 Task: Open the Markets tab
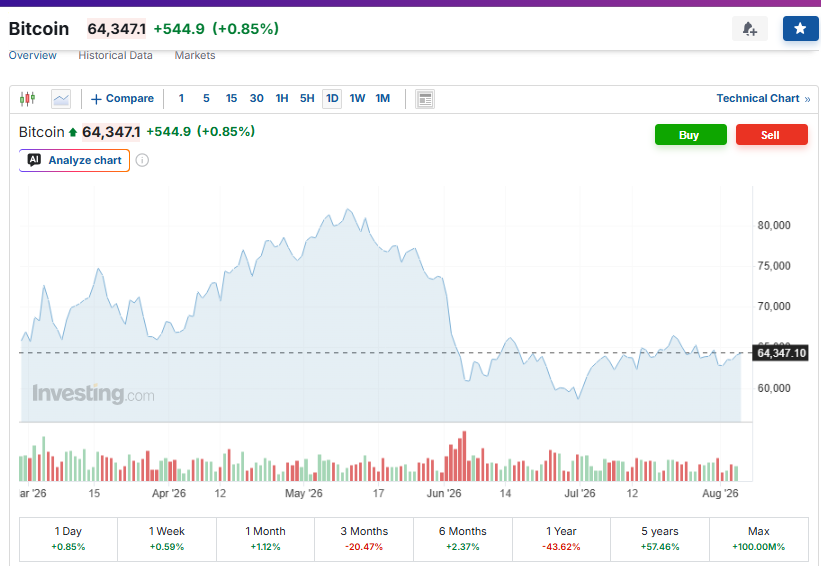(x=195, y=56)
